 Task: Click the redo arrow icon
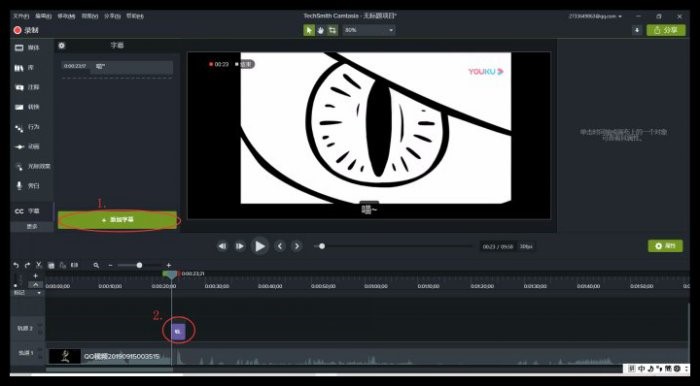[27, 265]
